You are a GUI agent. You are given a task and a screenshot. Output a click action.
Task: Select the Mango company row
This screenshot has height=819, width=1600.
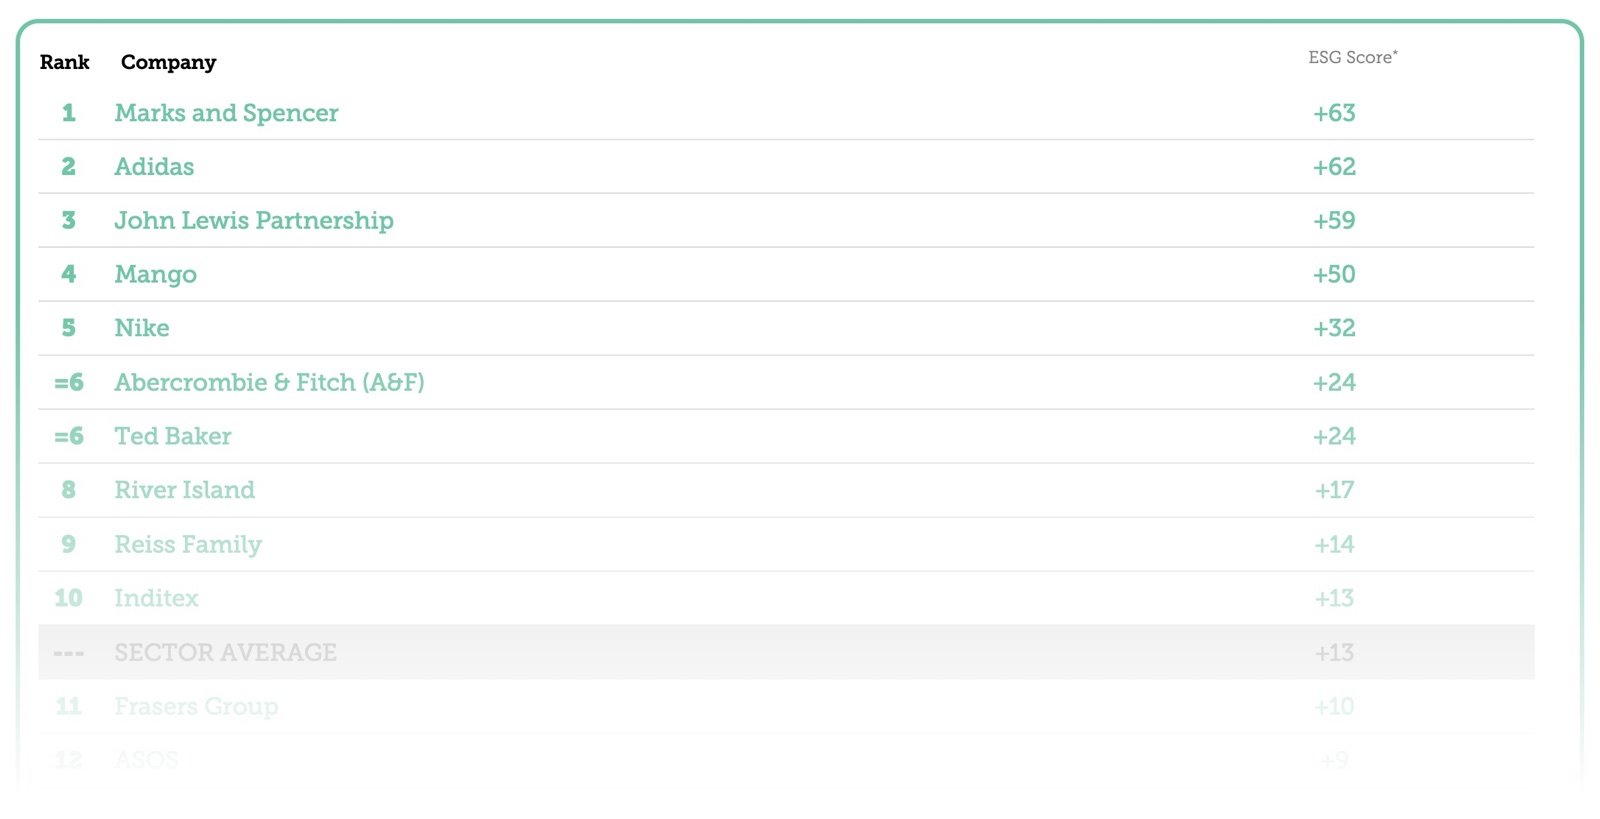point(155,275)
